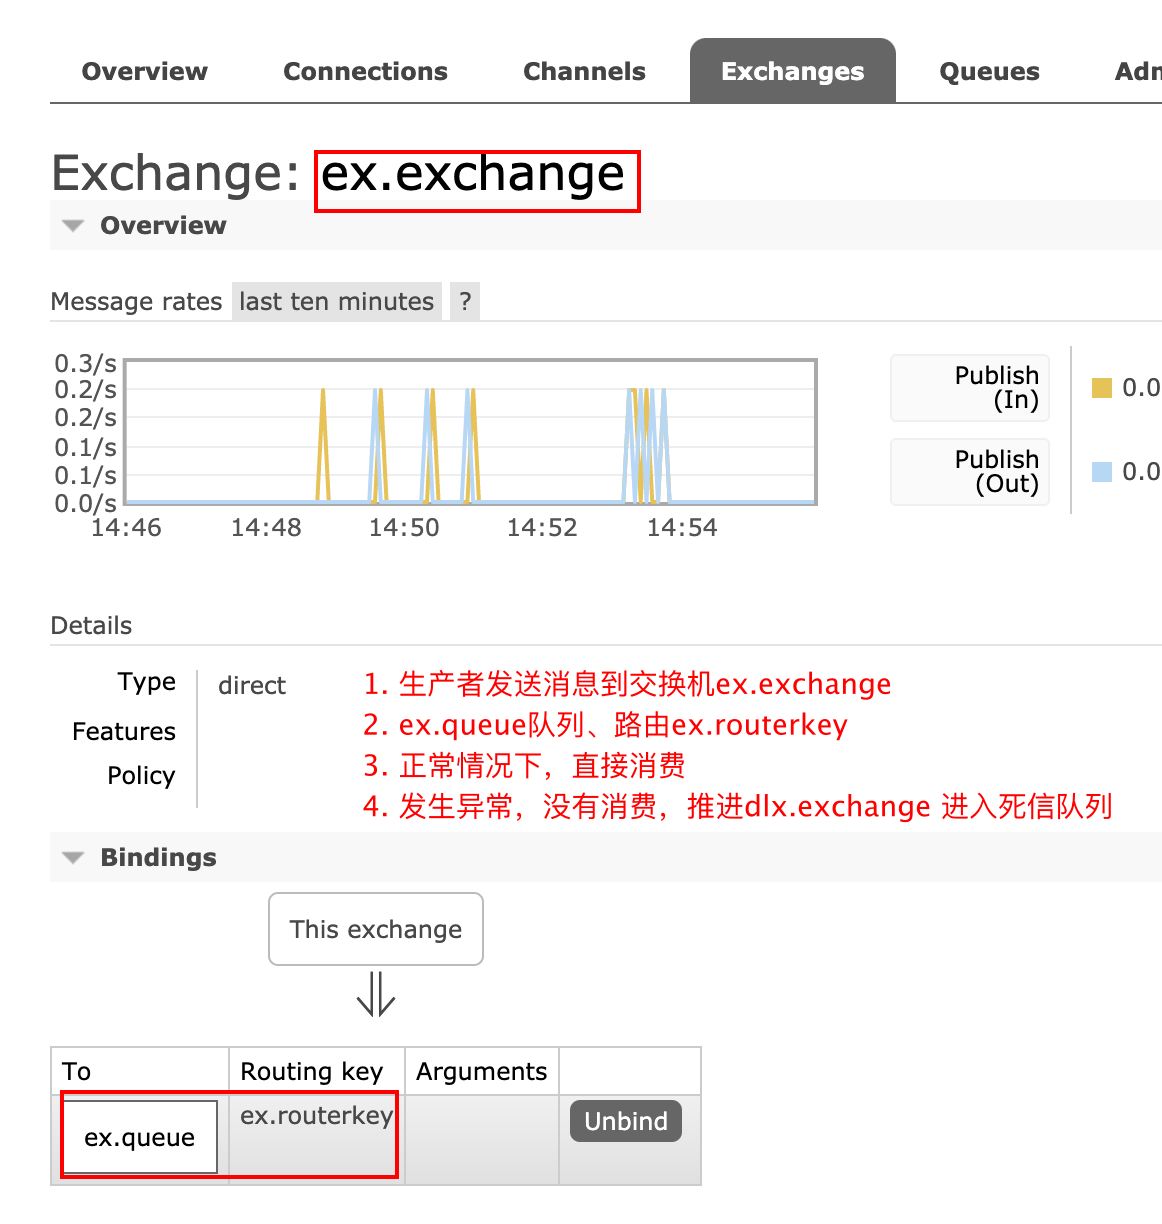Change the last ten minutes range
Image resolution: width=1162 pixels, height=1224 pixels.
(336, 302)
